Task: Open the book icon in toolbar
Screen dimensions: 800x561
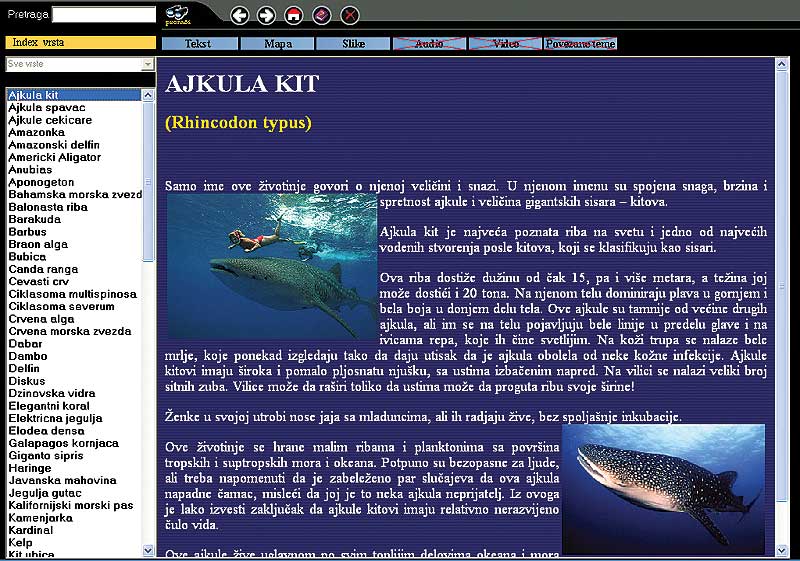Action: [x=321, y=16]
